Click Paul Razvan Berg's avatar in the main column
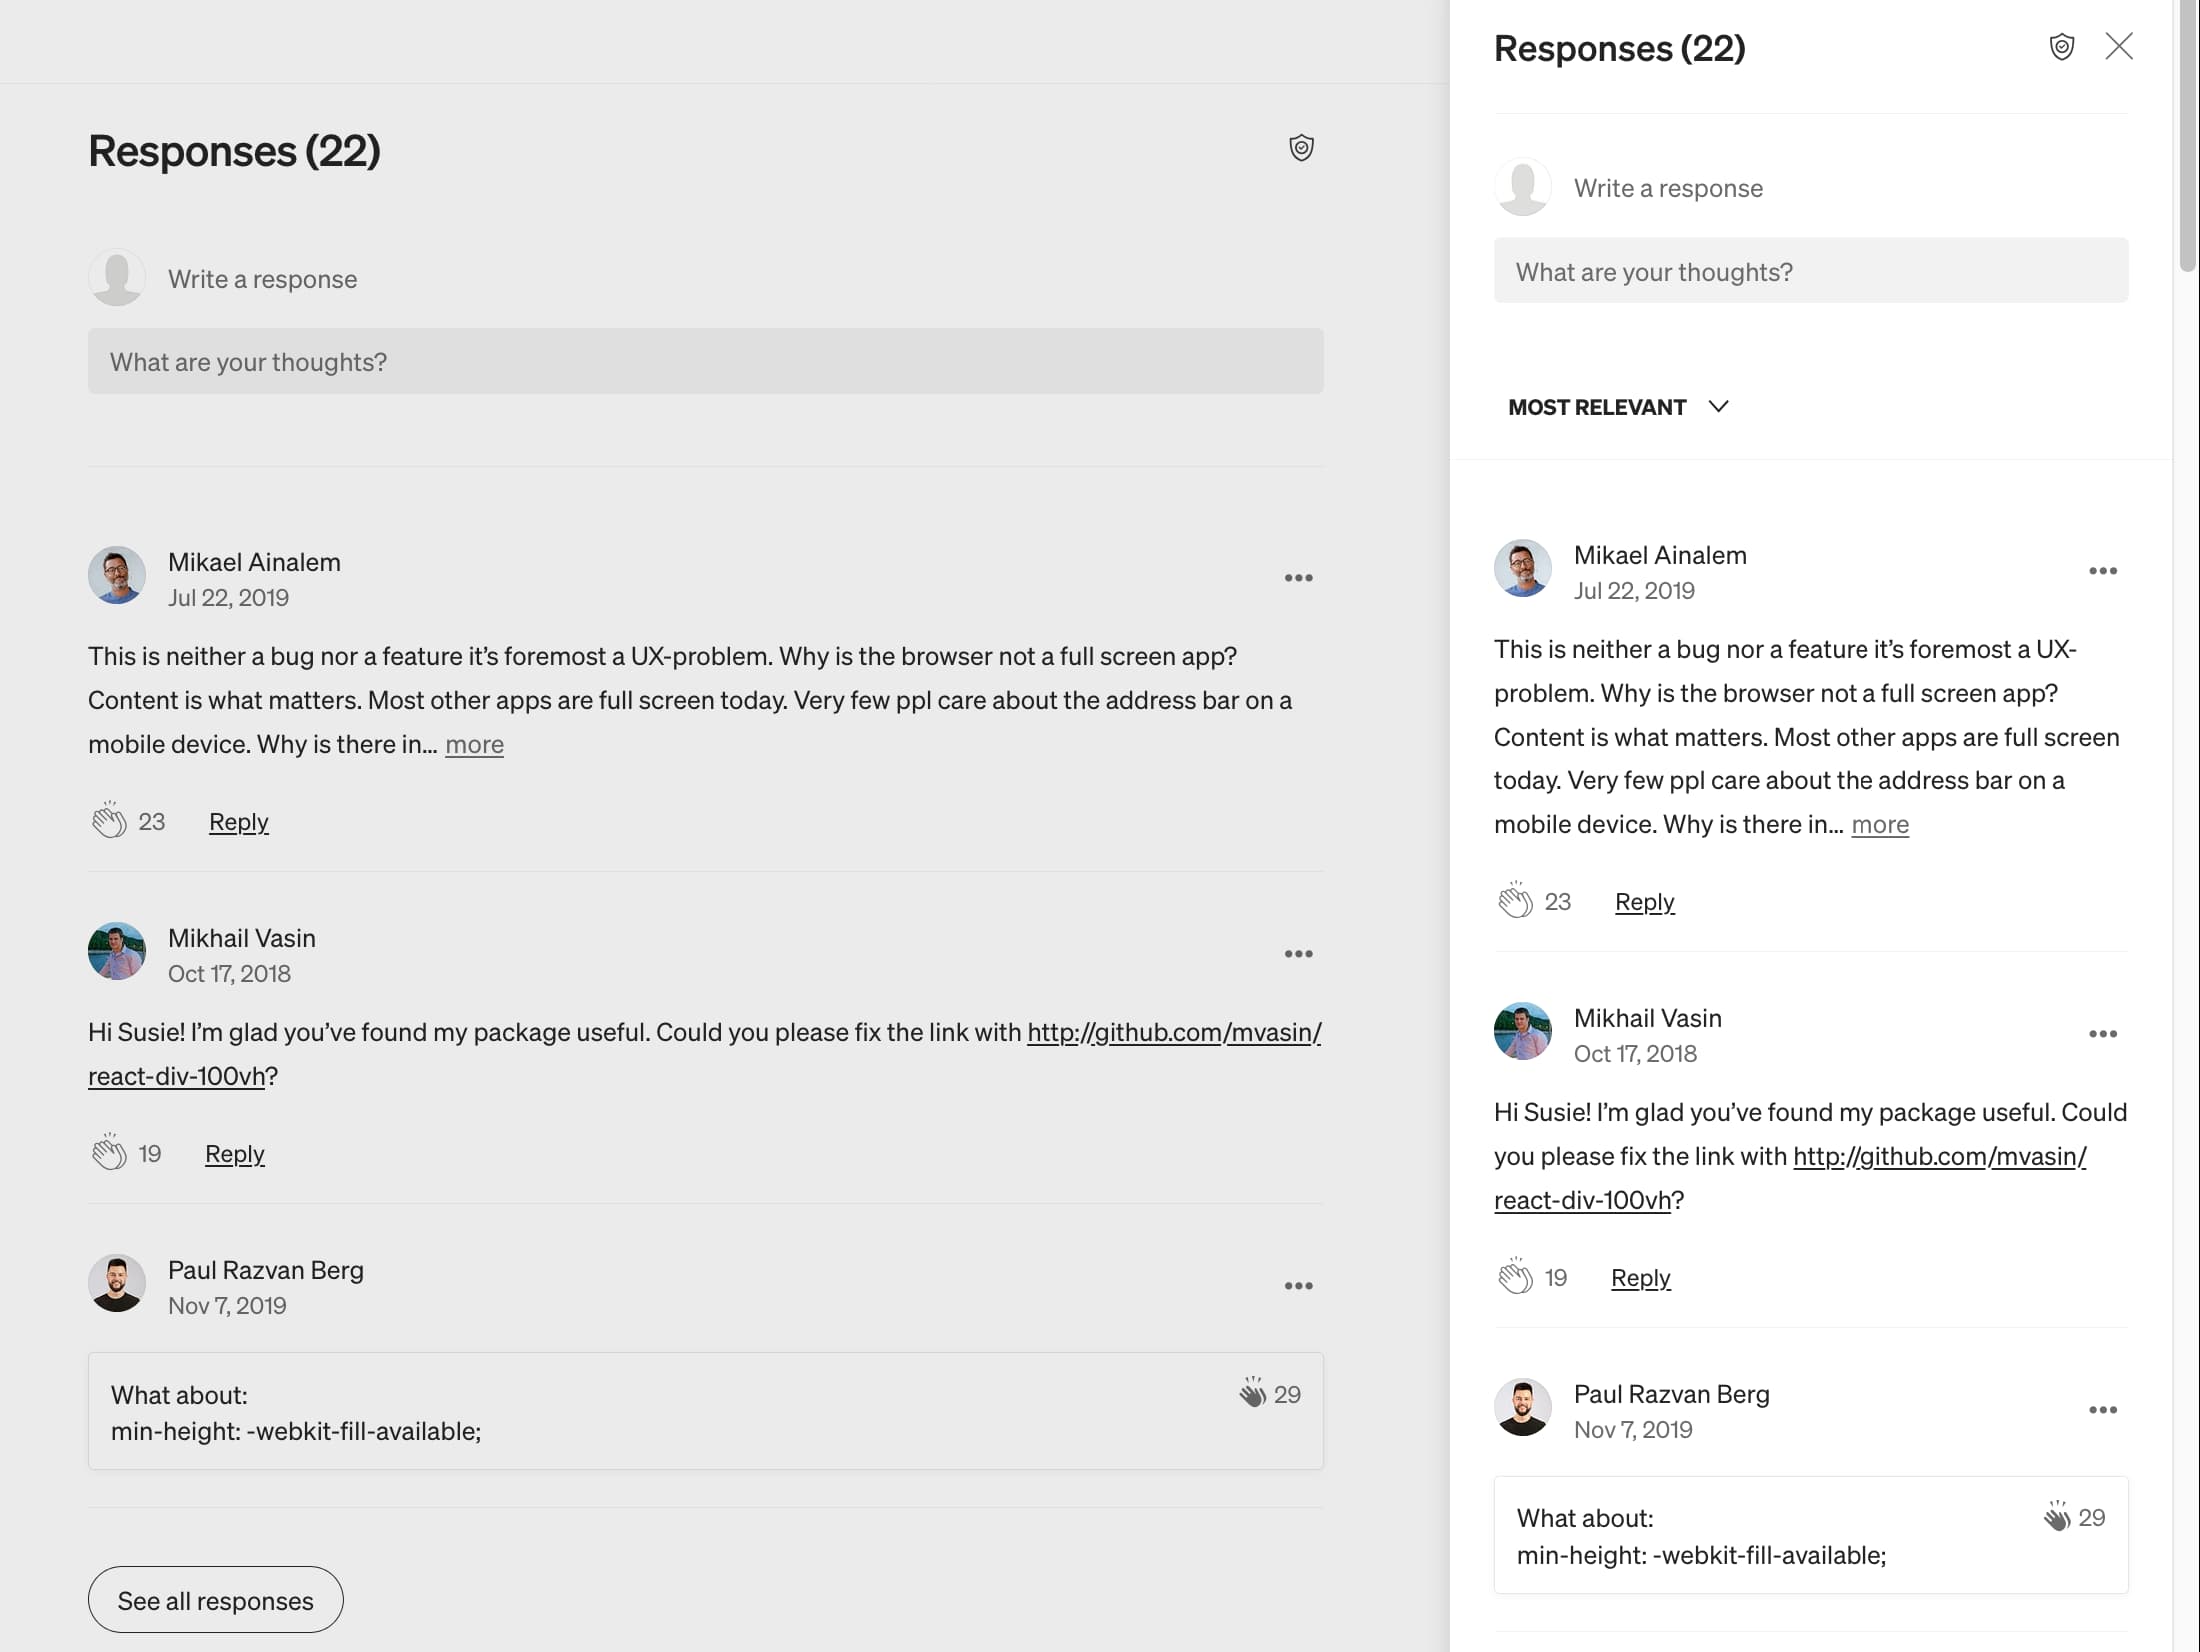This screenshot has width=2200, height=1652. click(x=117, y=1284)
